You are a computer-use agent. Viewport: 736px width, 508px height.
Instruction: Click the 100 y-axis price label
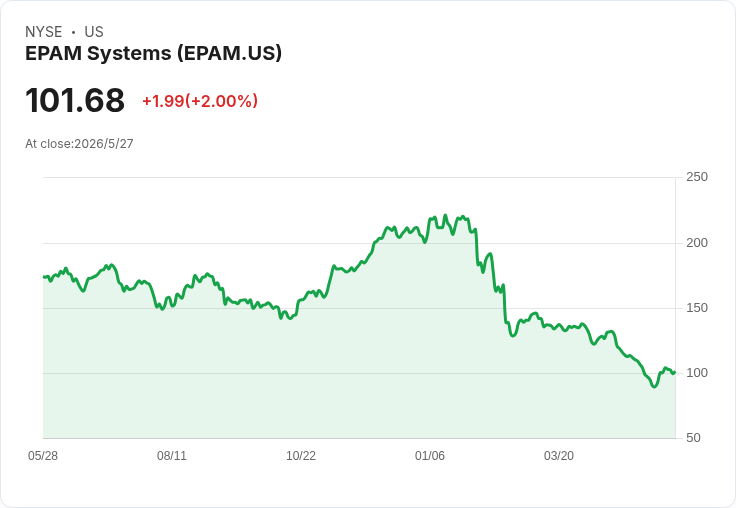coord(697,373)
